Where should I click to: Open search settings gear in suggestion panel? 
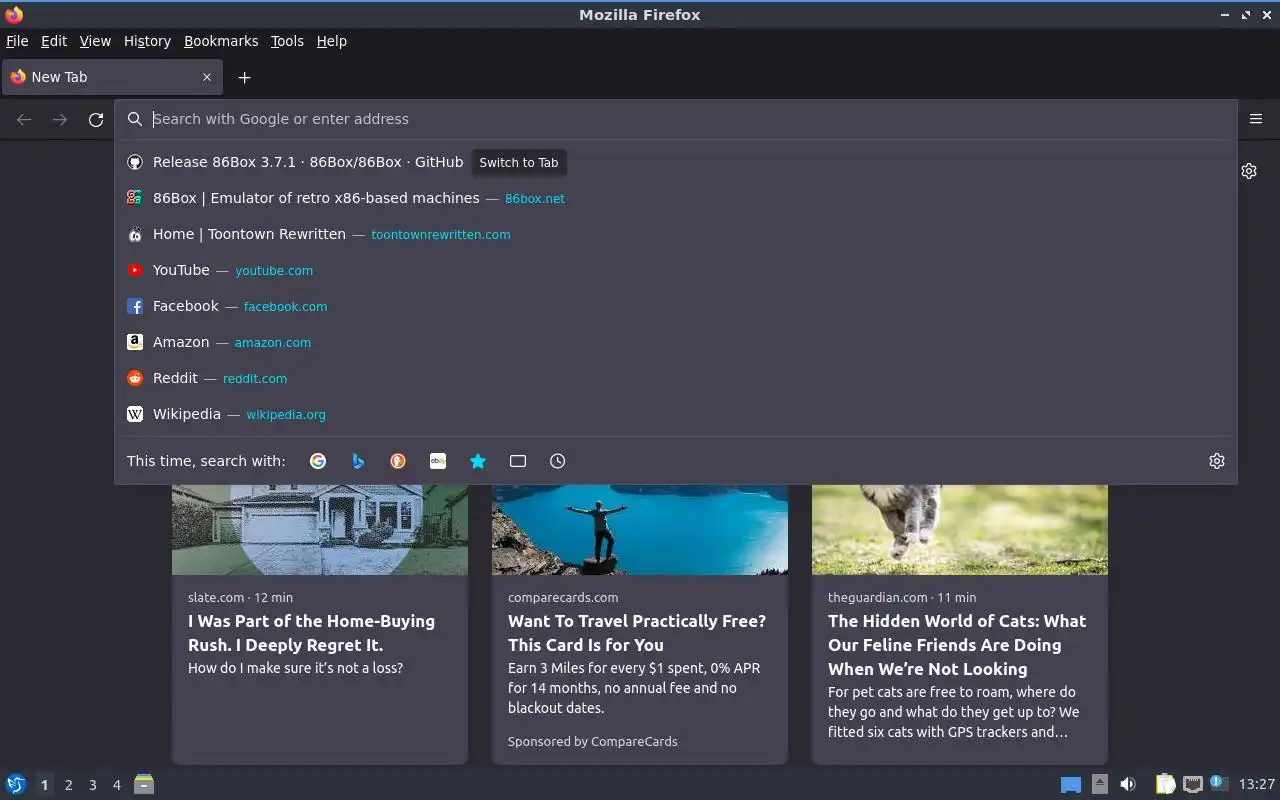point(1217,461)
